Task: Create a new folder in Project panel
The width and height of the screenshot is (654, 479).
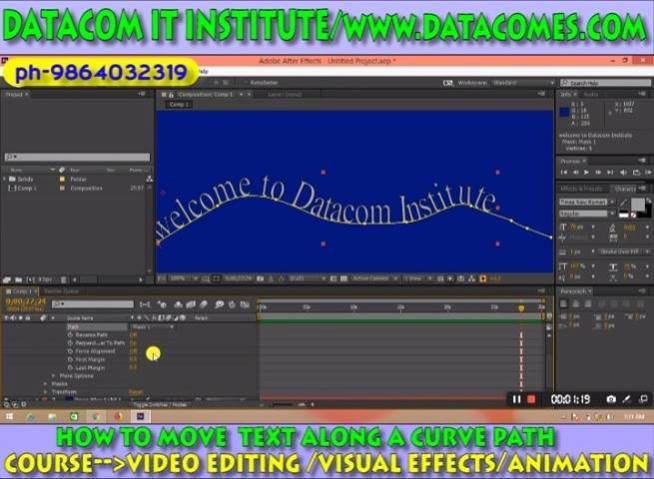Action: click(18, 280)
